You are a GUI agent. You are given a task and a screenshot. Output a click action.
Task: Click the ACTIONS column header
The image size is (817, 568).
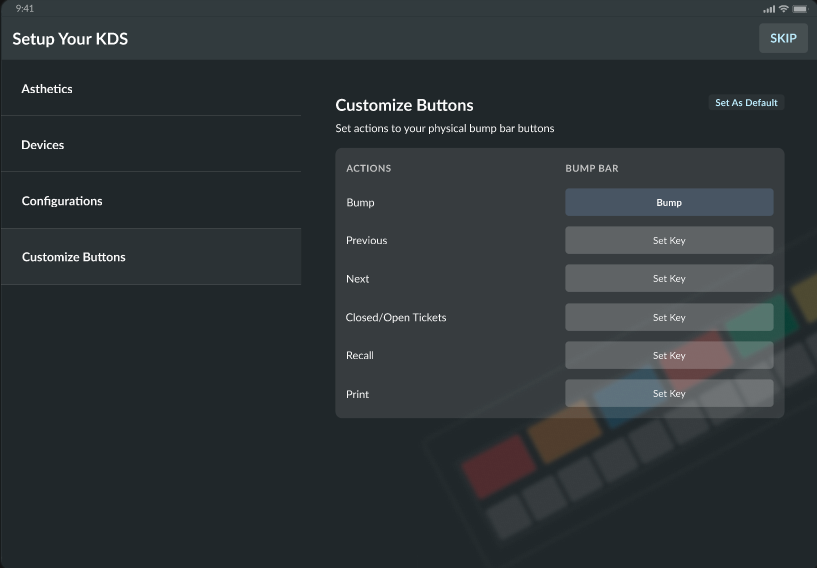click(x=368, y=168)
